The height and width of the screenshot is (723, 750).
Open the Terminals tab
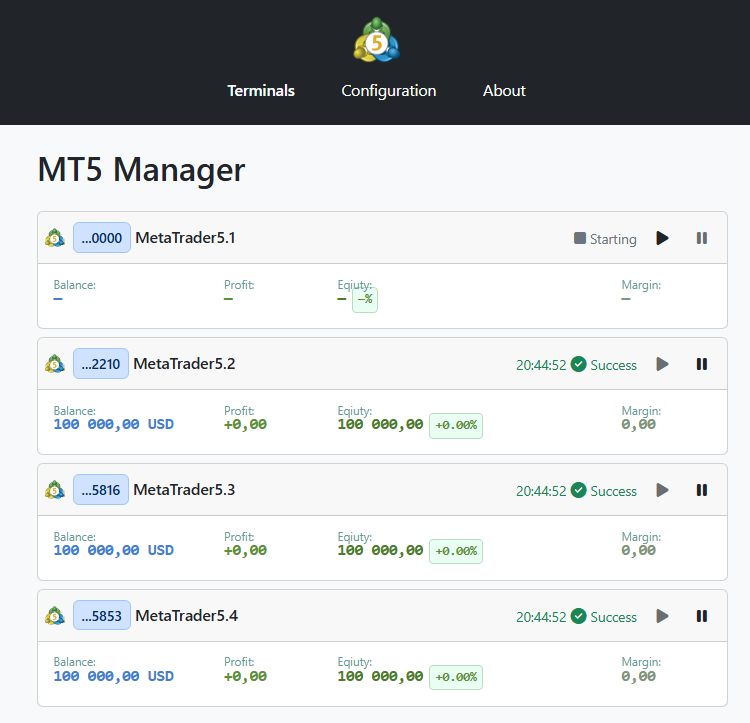point(261,91)
